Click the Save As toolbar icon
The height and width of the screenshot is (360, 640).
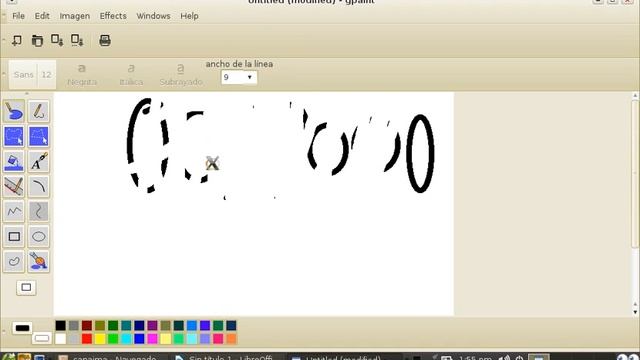pyautogui.click(x=77, y=40)
